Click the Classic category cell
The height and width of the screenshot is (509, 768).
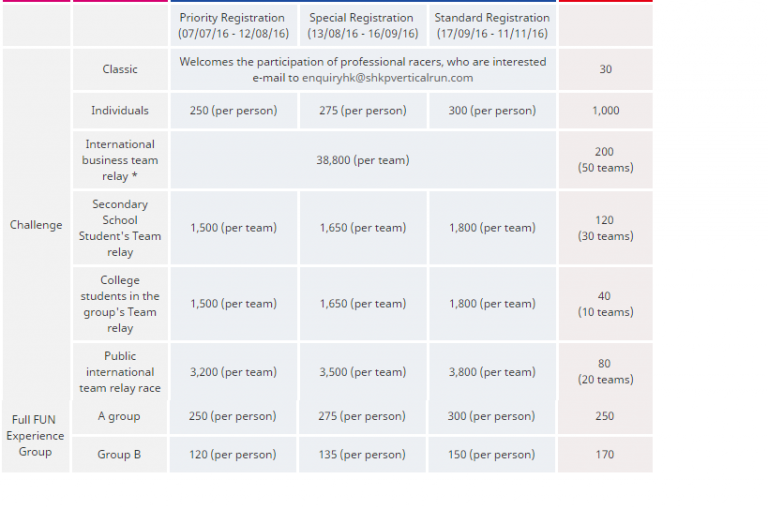[x=120, y=69]
